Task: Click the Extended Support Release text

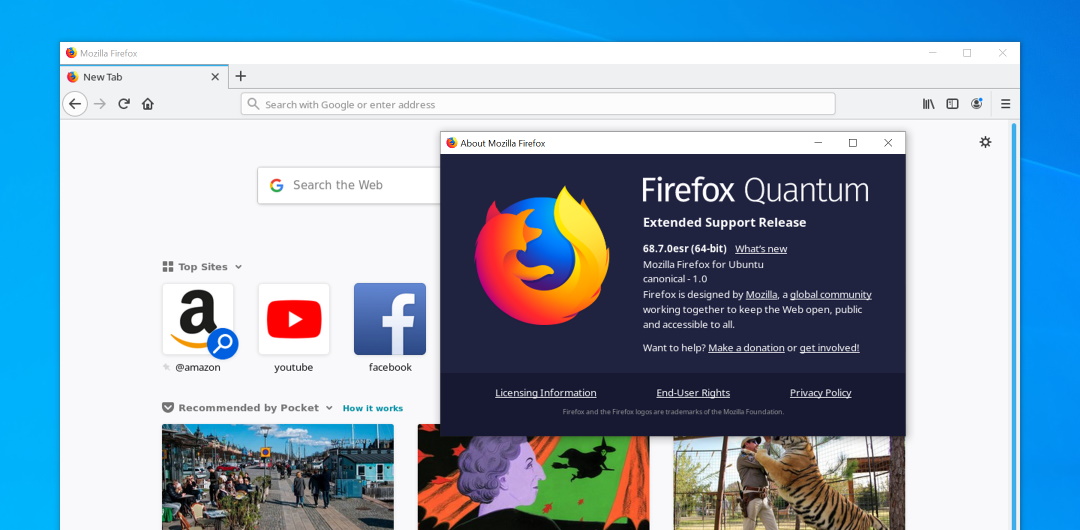Action: coord(725,223)
